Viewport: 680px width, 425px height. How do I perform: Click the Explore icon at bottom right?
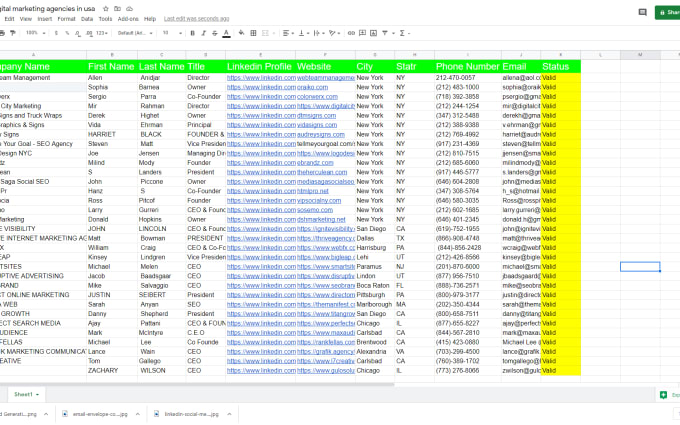[x=663, y=395]
